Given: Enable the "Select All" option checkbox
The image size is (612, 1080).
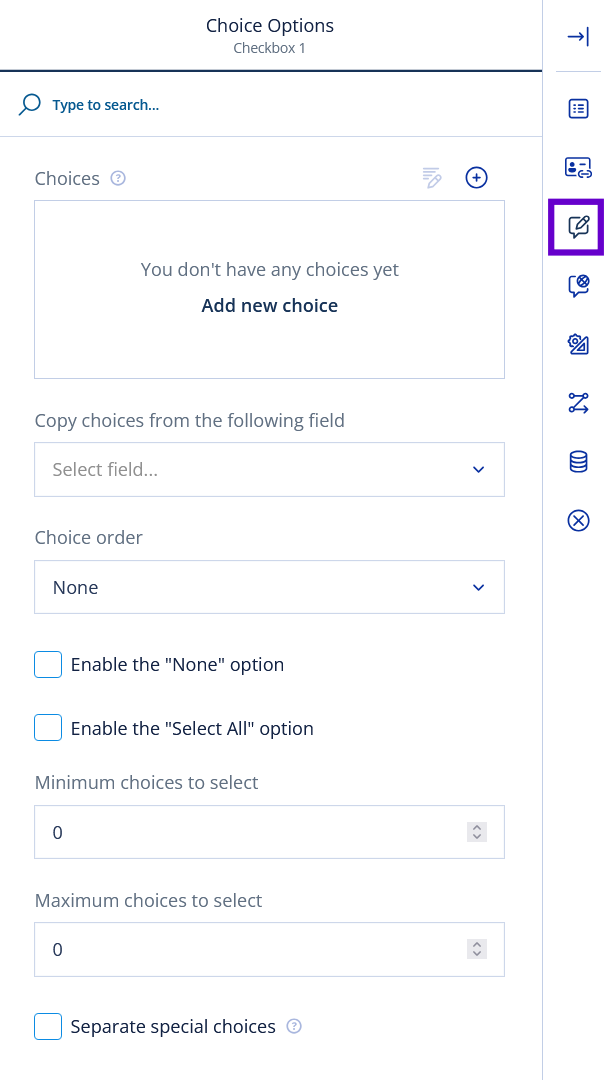Looking at the screenshot, I should pyautogui.click(x=48, y=728).
